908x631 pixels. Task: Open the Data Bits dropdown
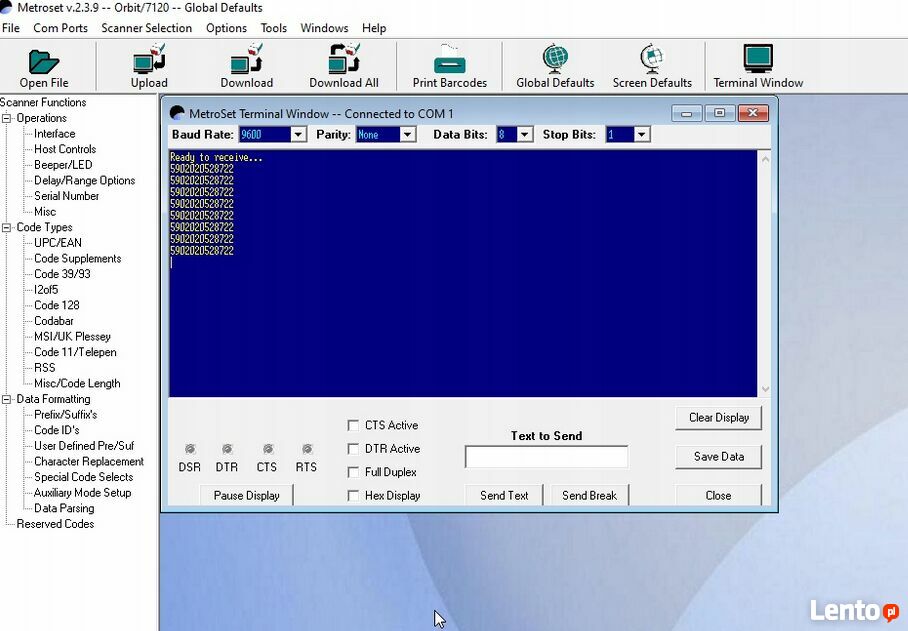point(525,135)
